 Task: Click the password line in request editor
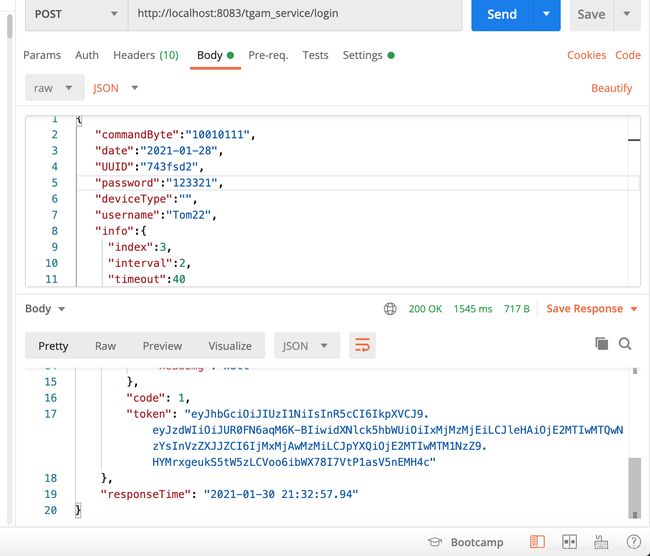[159, 183]
